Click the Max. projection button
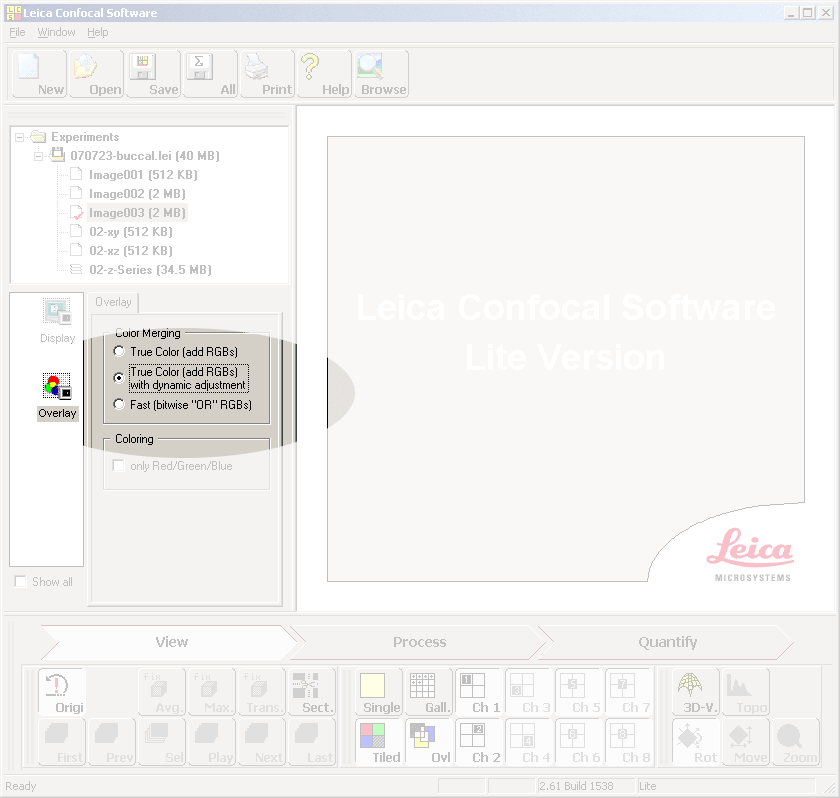Viewport: 840px width, 798px height. [212, 692]
